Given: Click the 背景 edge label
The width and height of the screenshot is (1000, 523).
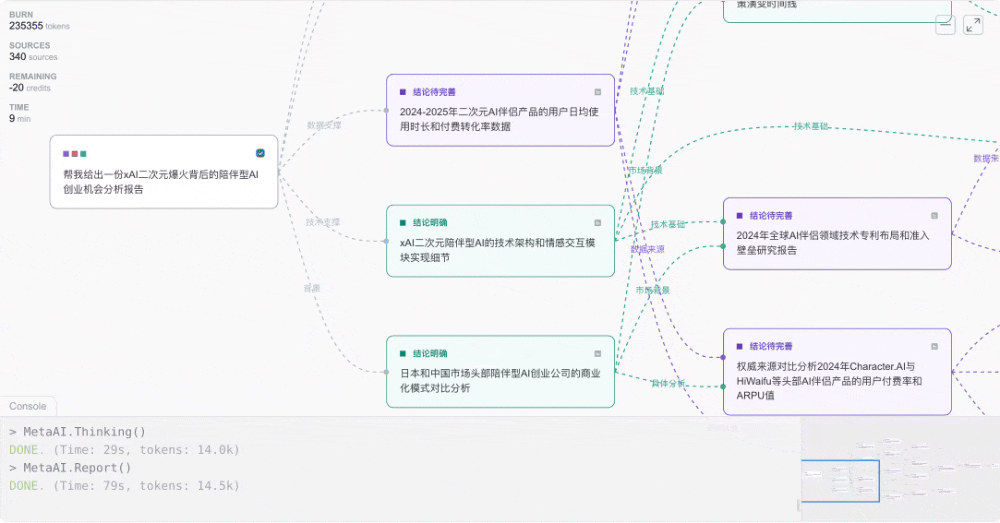Looking at the screenshot, I should [x=312, y=289].
